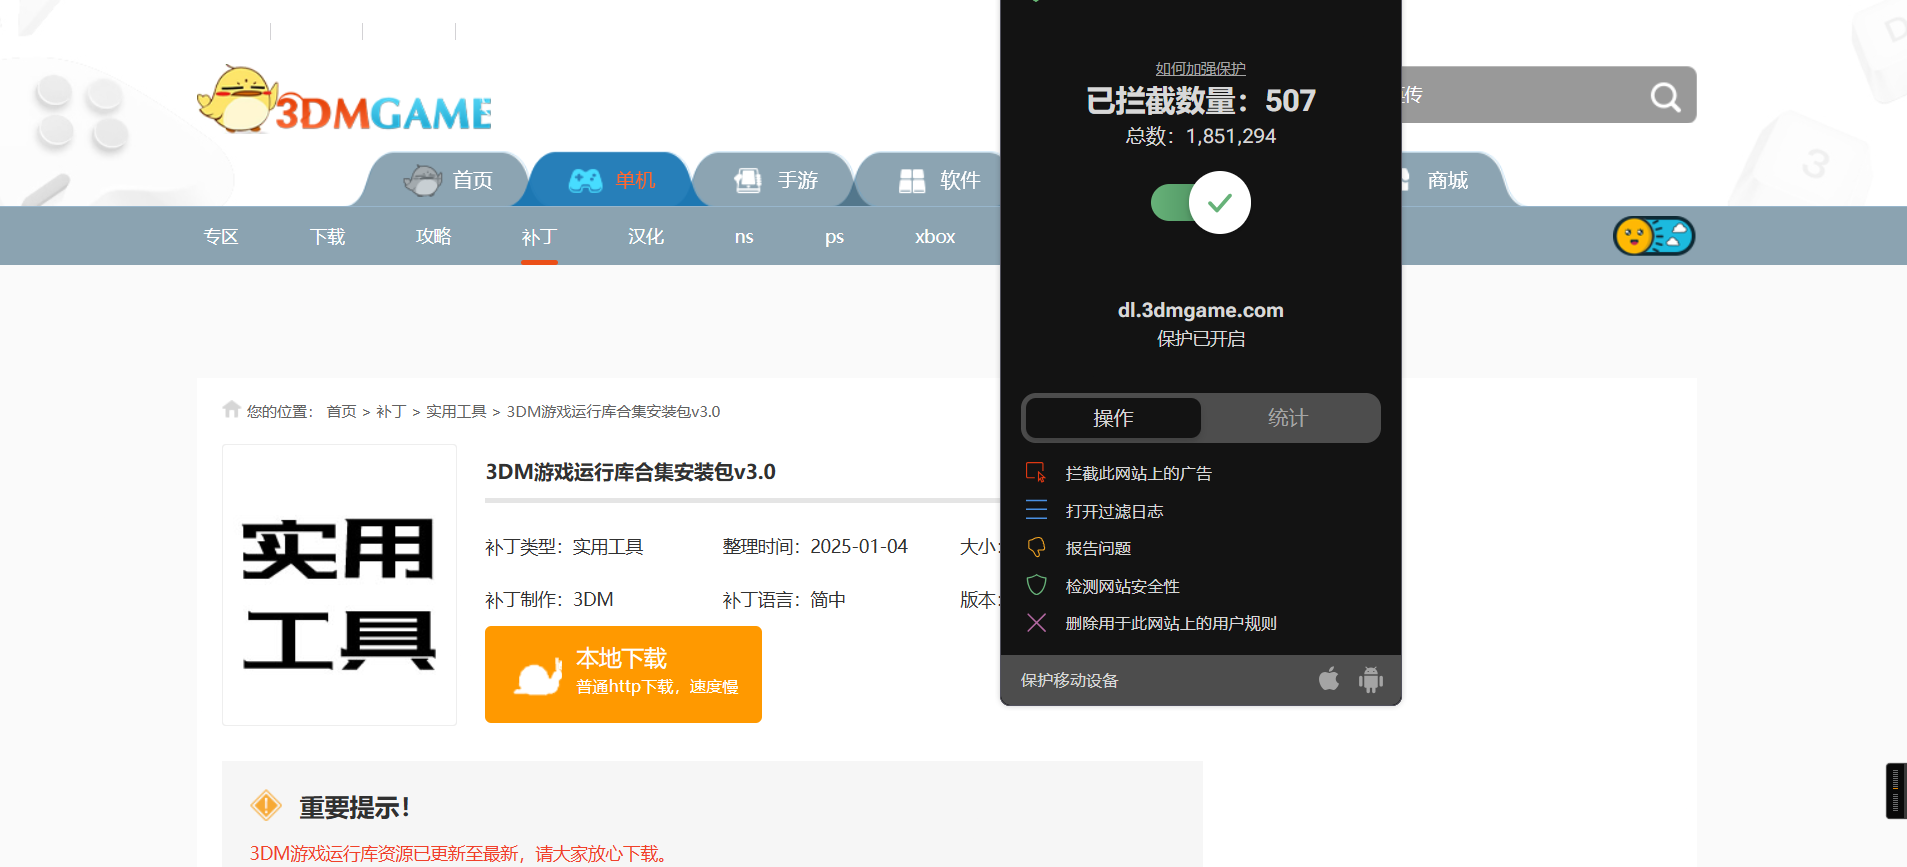Select the 操作 tab
The width and height of the screenshot is (1907, 867).
pyautogui.click(x=1113, y=418)
